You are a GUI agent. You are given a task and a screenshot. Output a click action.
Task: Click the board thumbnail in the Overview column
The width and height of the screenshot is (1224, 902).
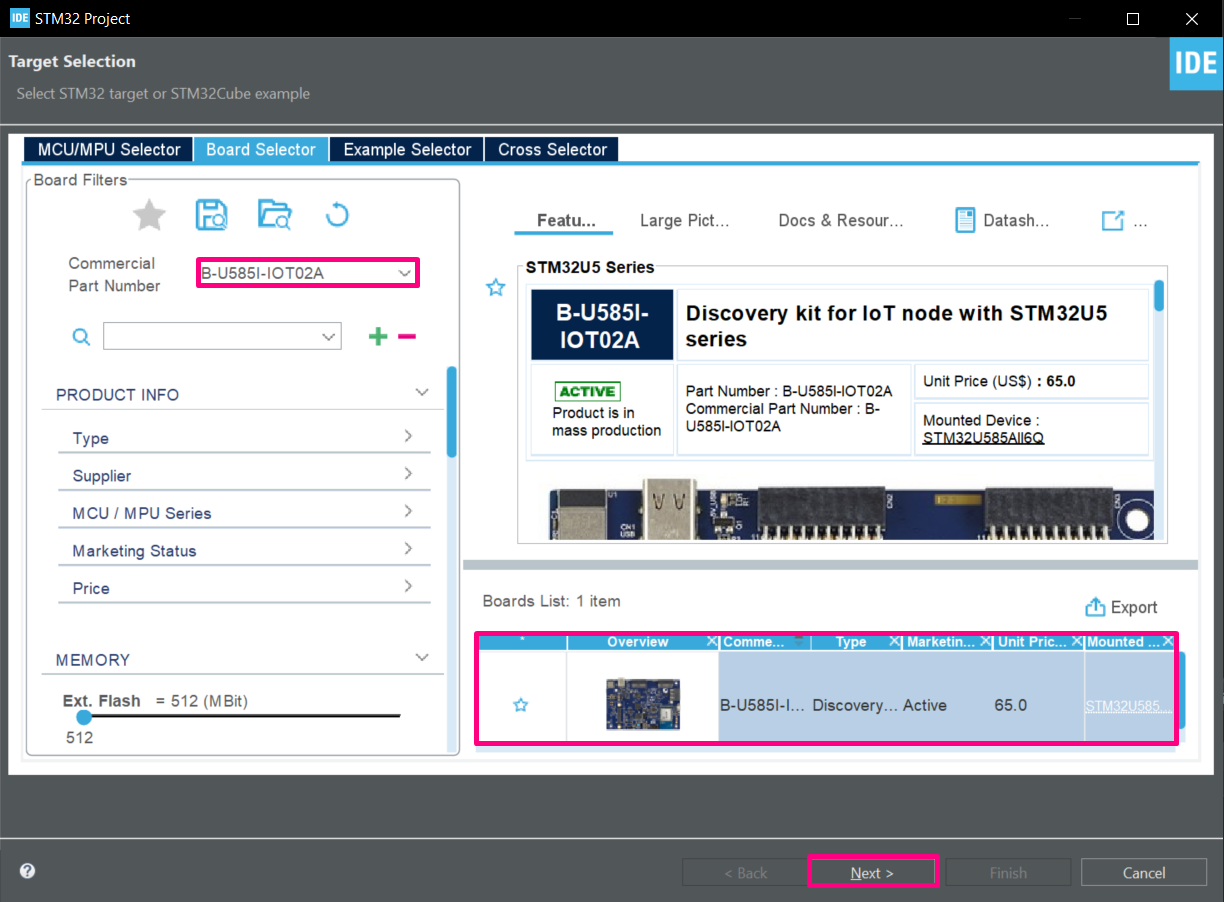click(x=643, y=704)
